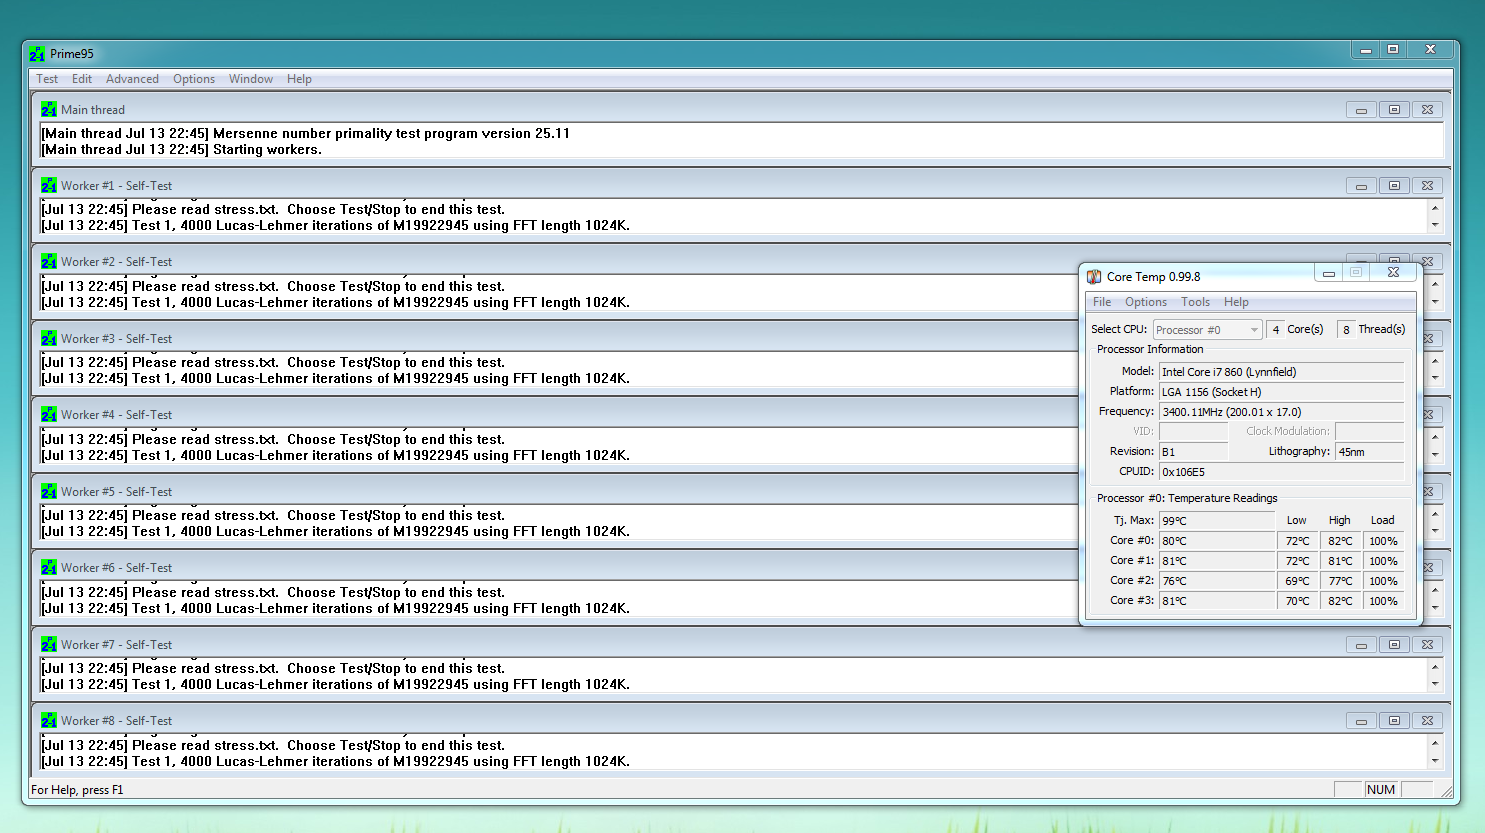Click the Worker #7 scrollbar up arrow
The image size is (1485, 833).
click(1435, 668)
